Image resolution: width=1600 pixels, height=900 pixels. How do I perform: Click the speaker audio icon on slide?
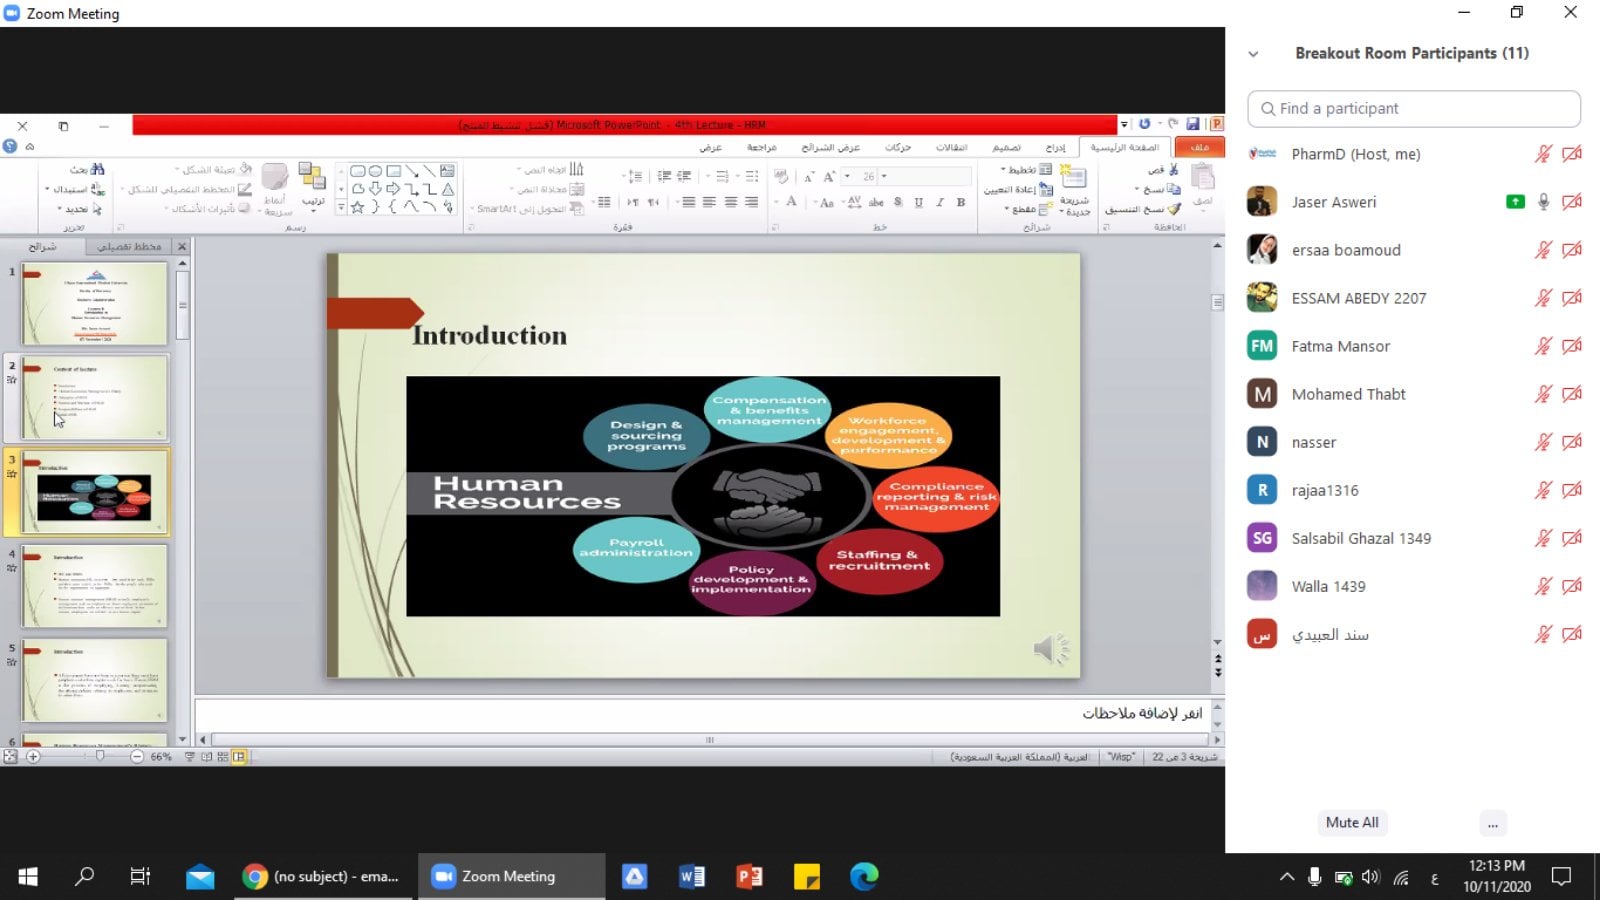1050,650
